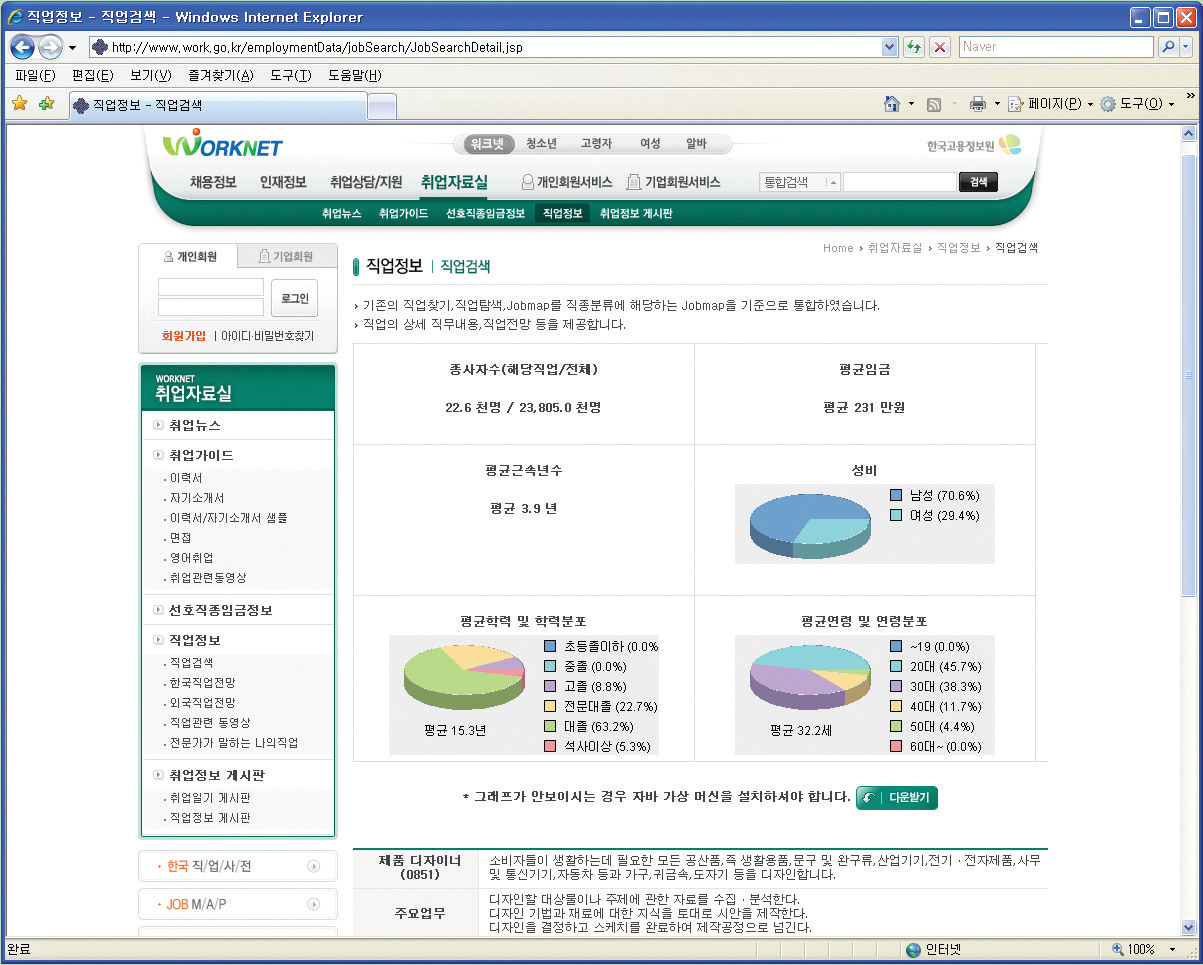
Task: Click the 남성 blue legend swatch
Action: (x=896, y=495)
